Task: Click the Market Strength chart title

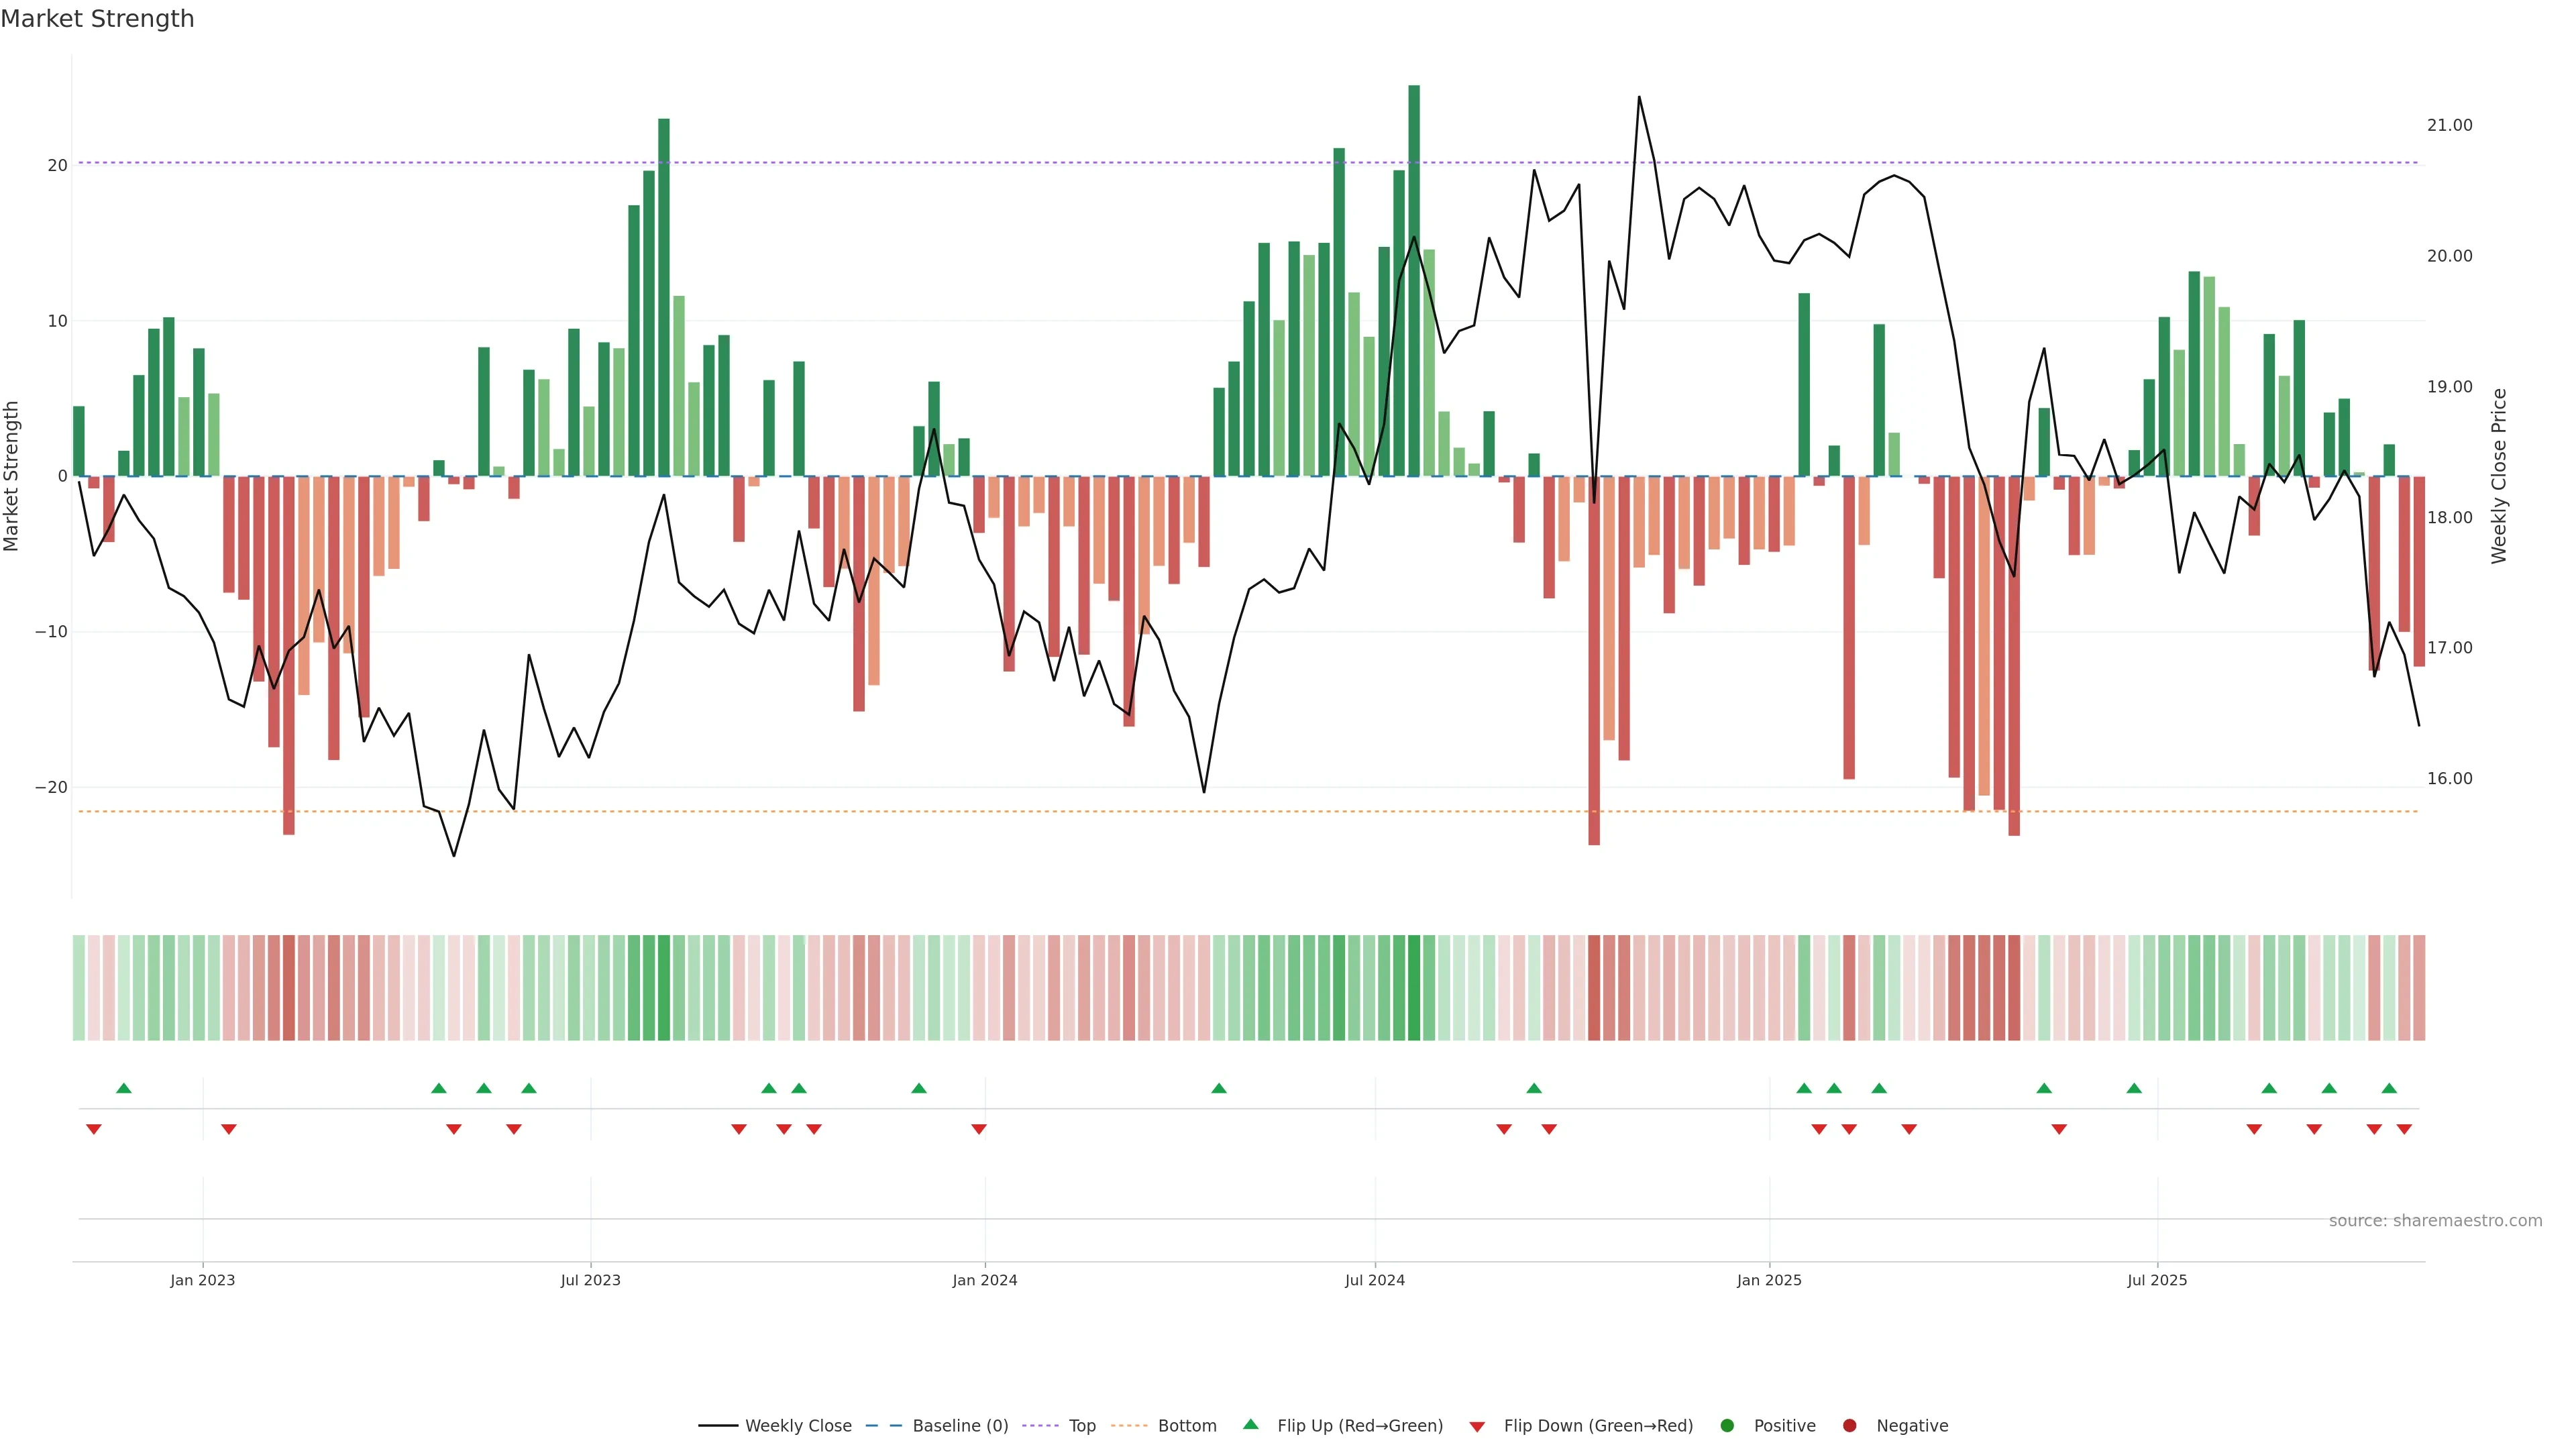Action: coord(98,19)
